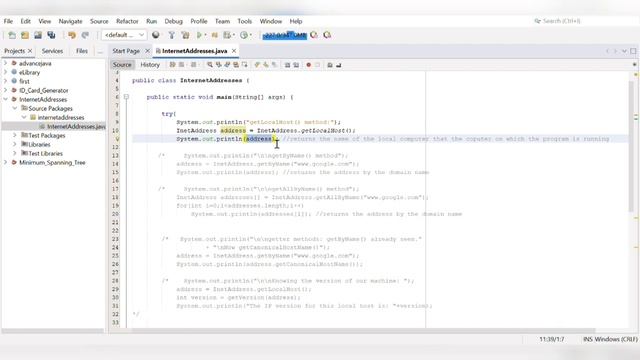Collapse the main method code fold
The width and height of the screenshot is (640, 360).
coord(126,97)
